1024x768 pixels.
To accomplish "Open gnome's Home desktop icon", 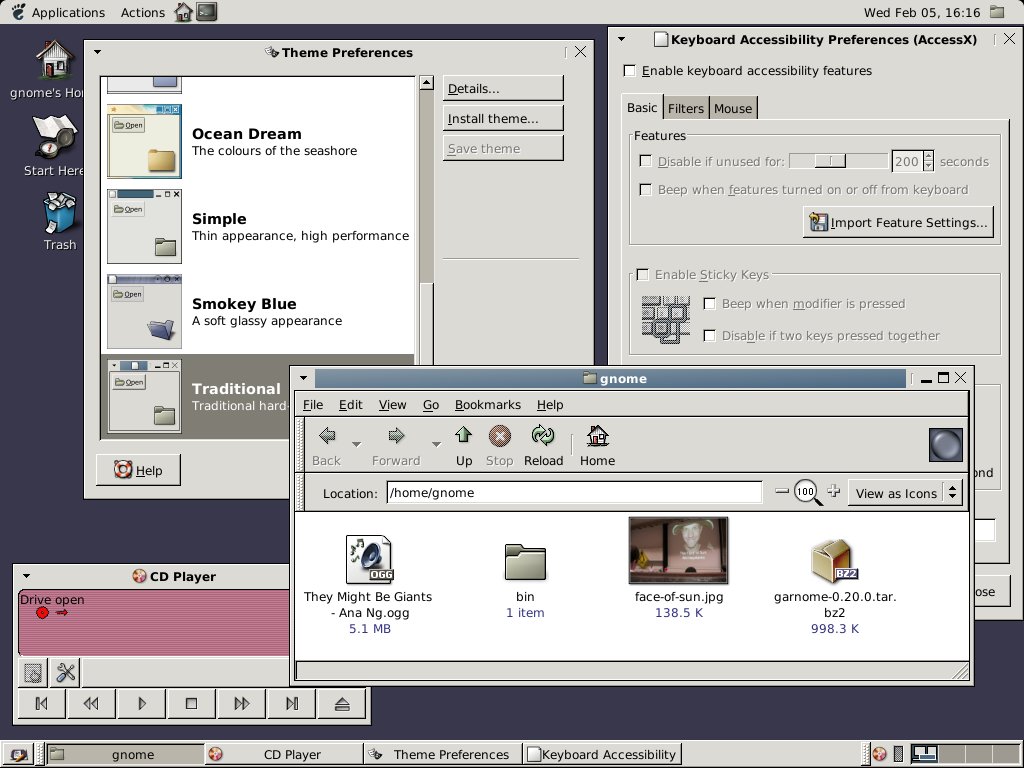I will [54, 60].
